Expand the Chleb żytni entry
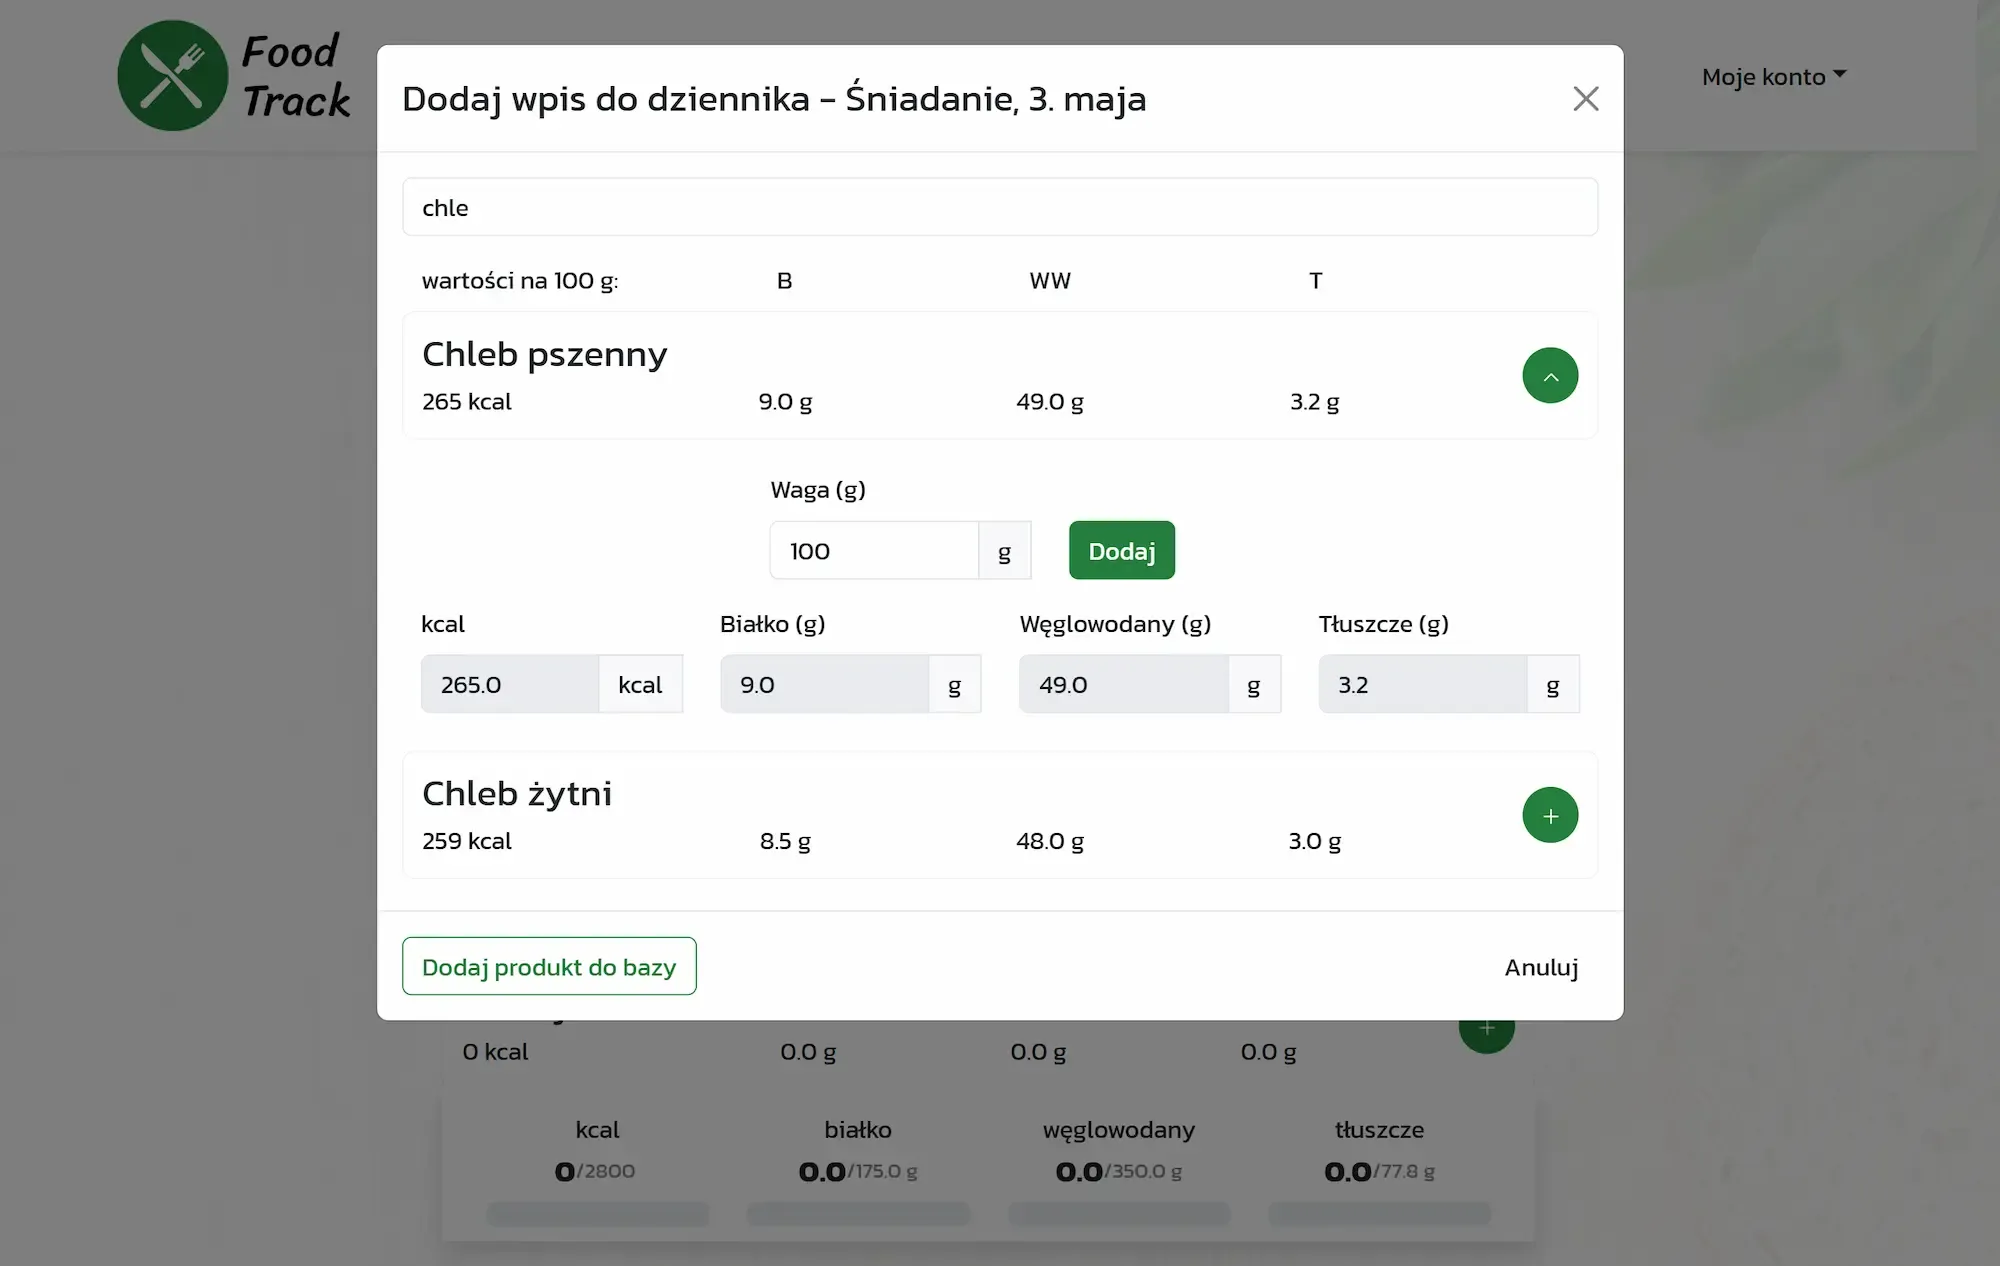Viewport: 2000px width, 1266px height. pos(1550,815)
